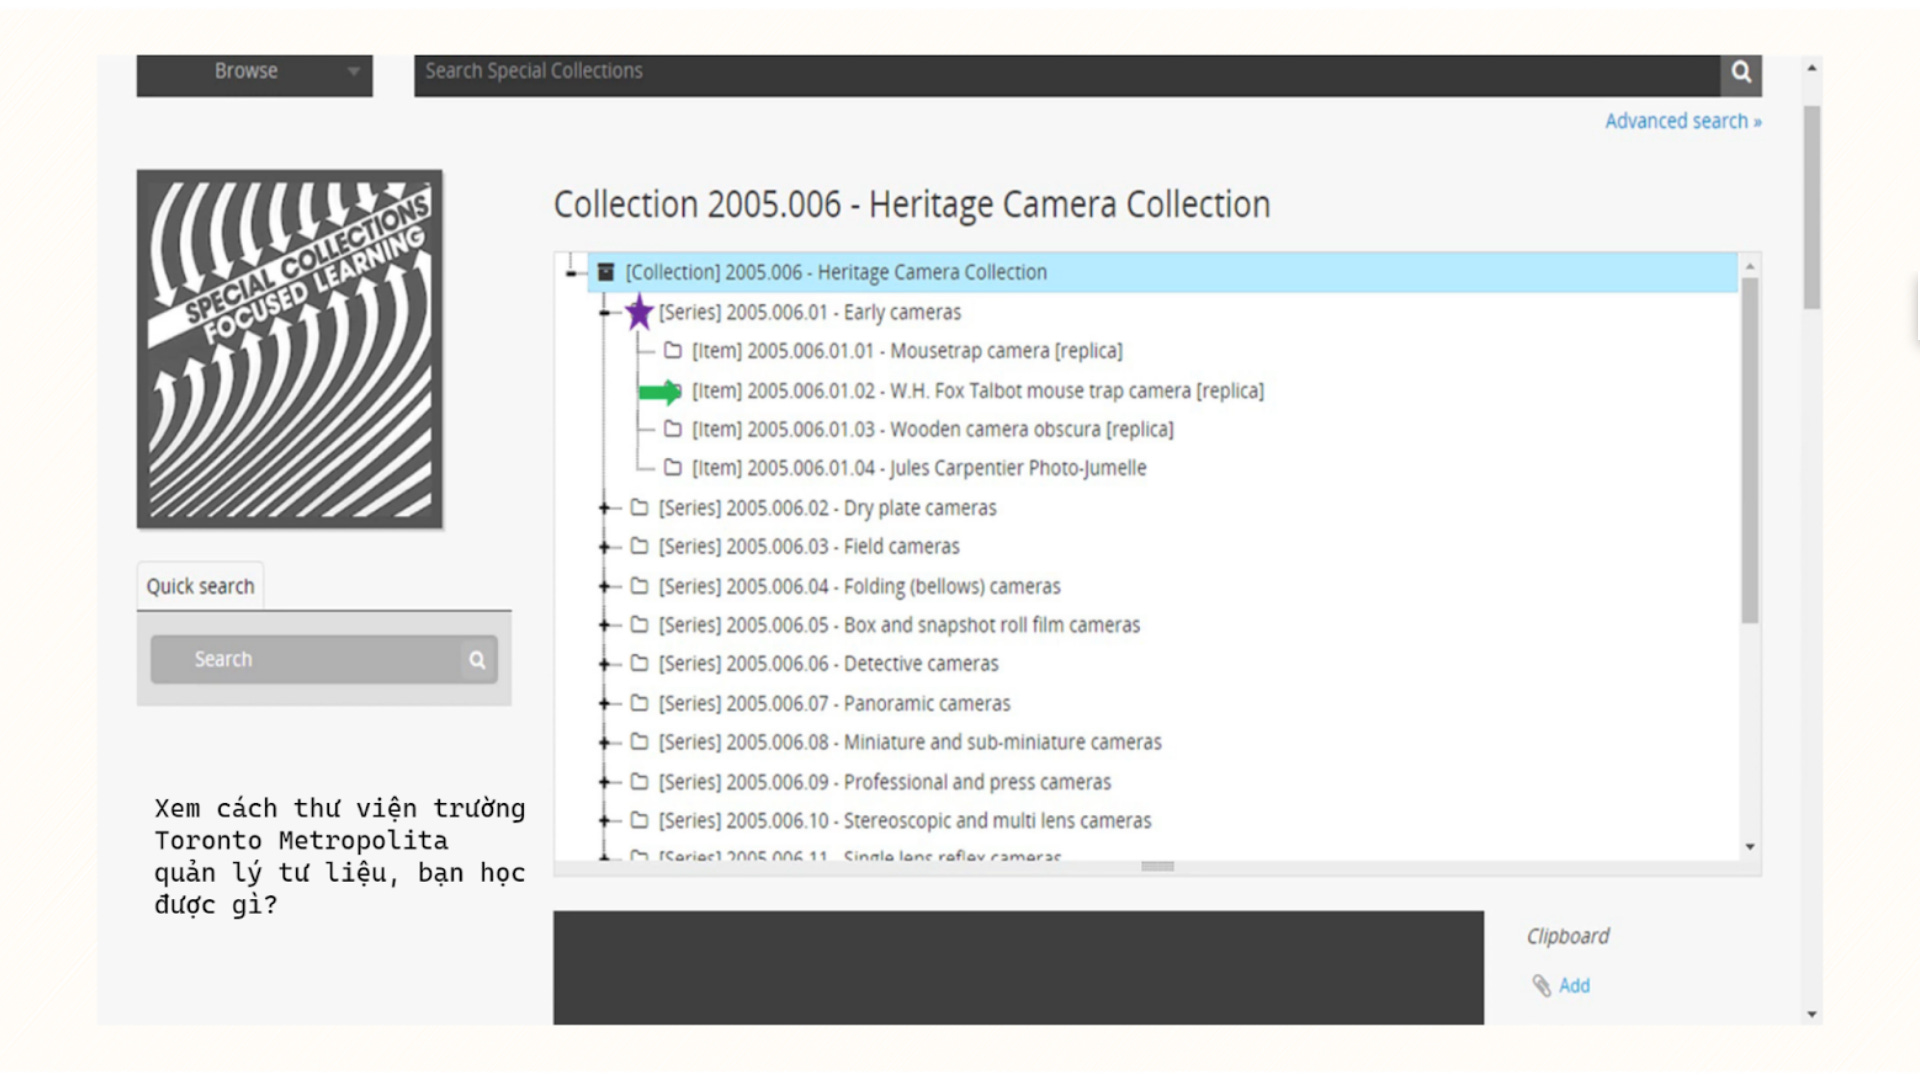Image resolution: width=1920 pixels, height=1080 pixels.
Task: Select the Quick search tab
Action: [200, 587]
